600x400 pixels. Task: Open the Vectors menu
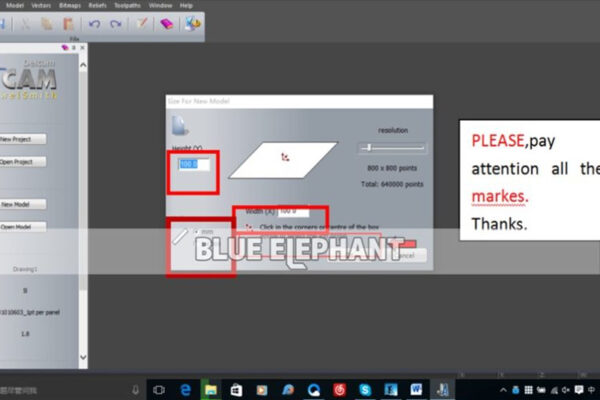(x=41, y=6)
